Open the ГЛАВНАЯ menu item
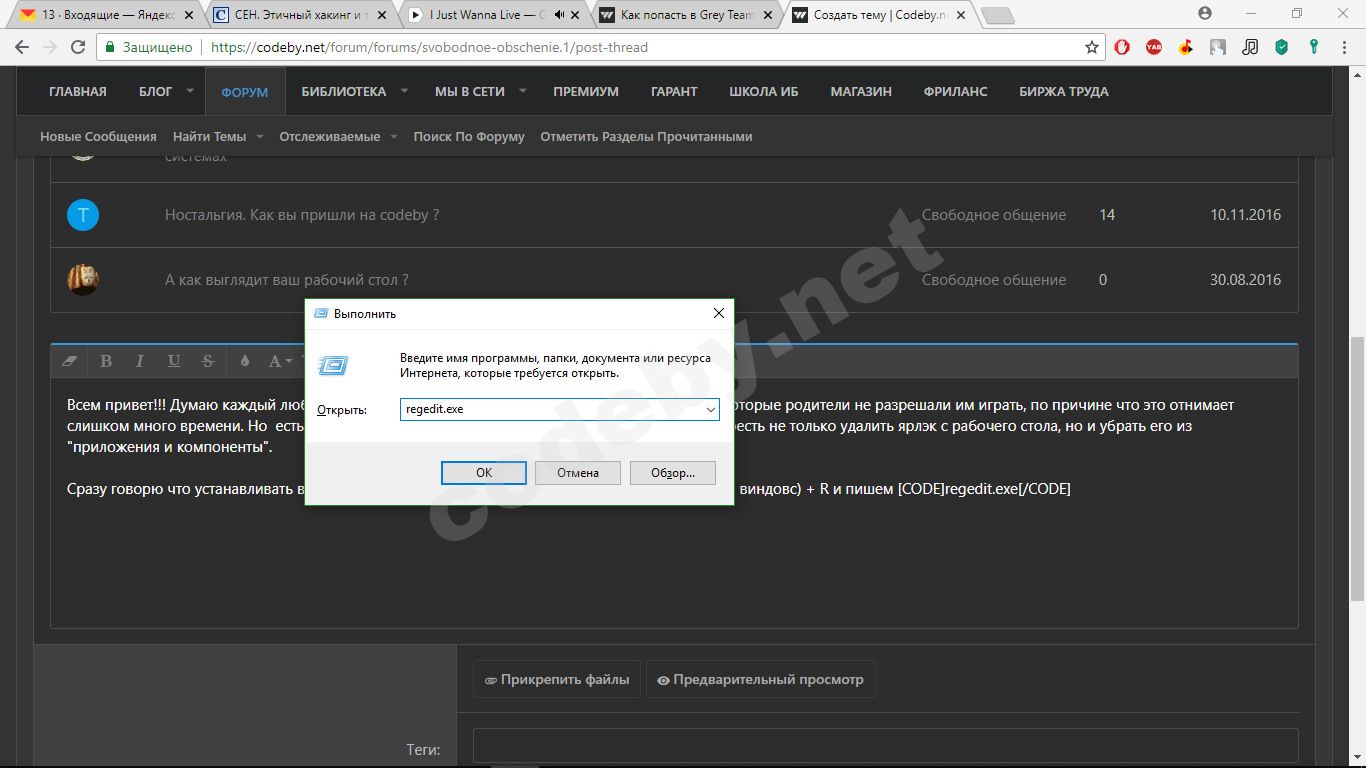Image resolution: width=1366 pixels, height=768 pixels. point(78,92)
